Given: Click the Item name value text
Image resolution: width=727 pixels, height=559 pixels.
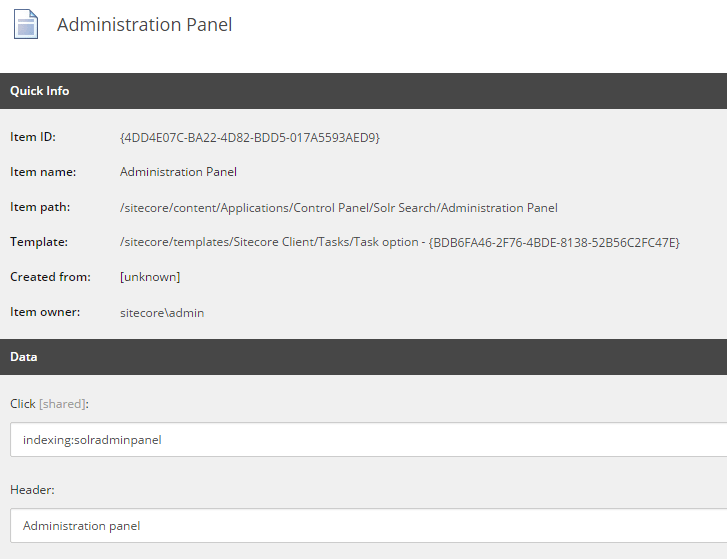Looking at the screenshot, I should 178,172.
